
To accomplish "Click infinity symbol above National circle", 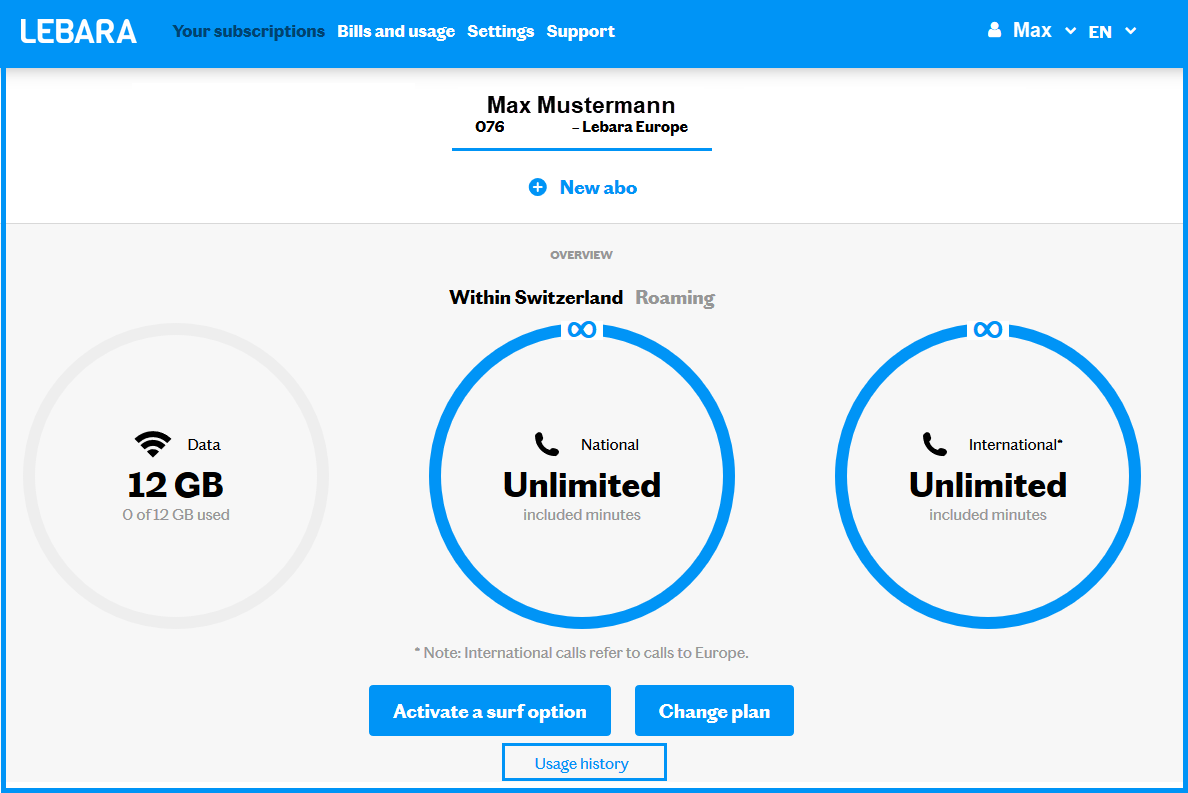I will pos(582,329).
